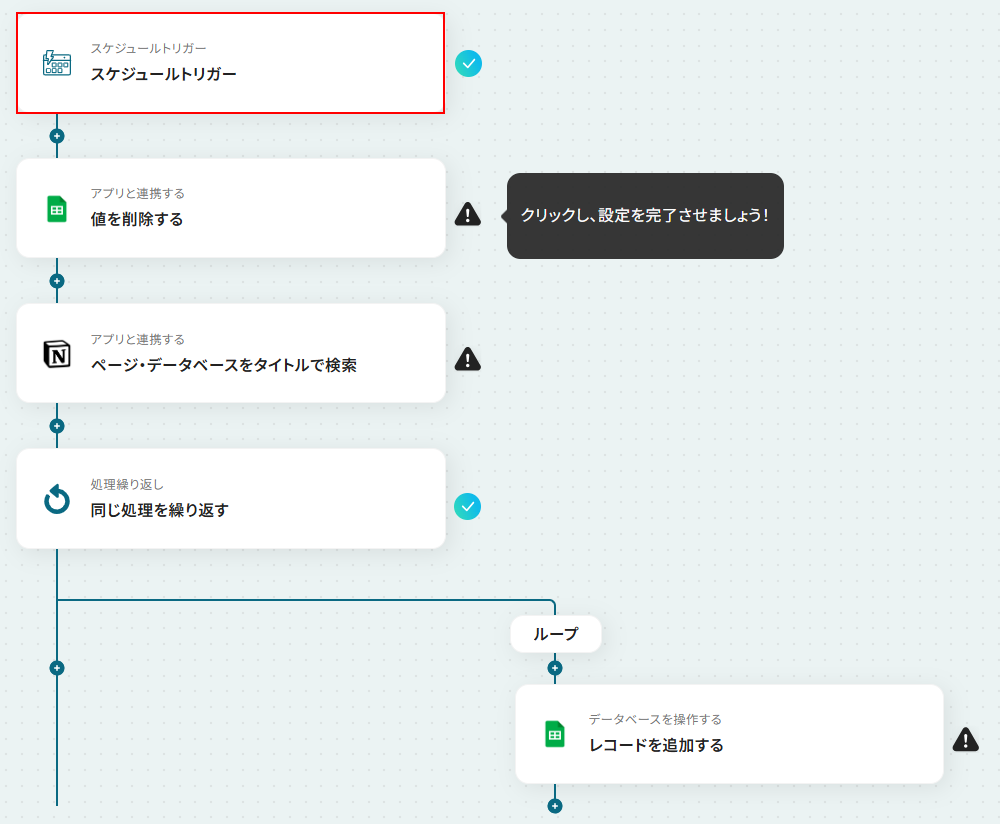Click the クリックし、設定を完了させましょう! tooltip
The image size is (1000, 824).
(x=645, y=216)
